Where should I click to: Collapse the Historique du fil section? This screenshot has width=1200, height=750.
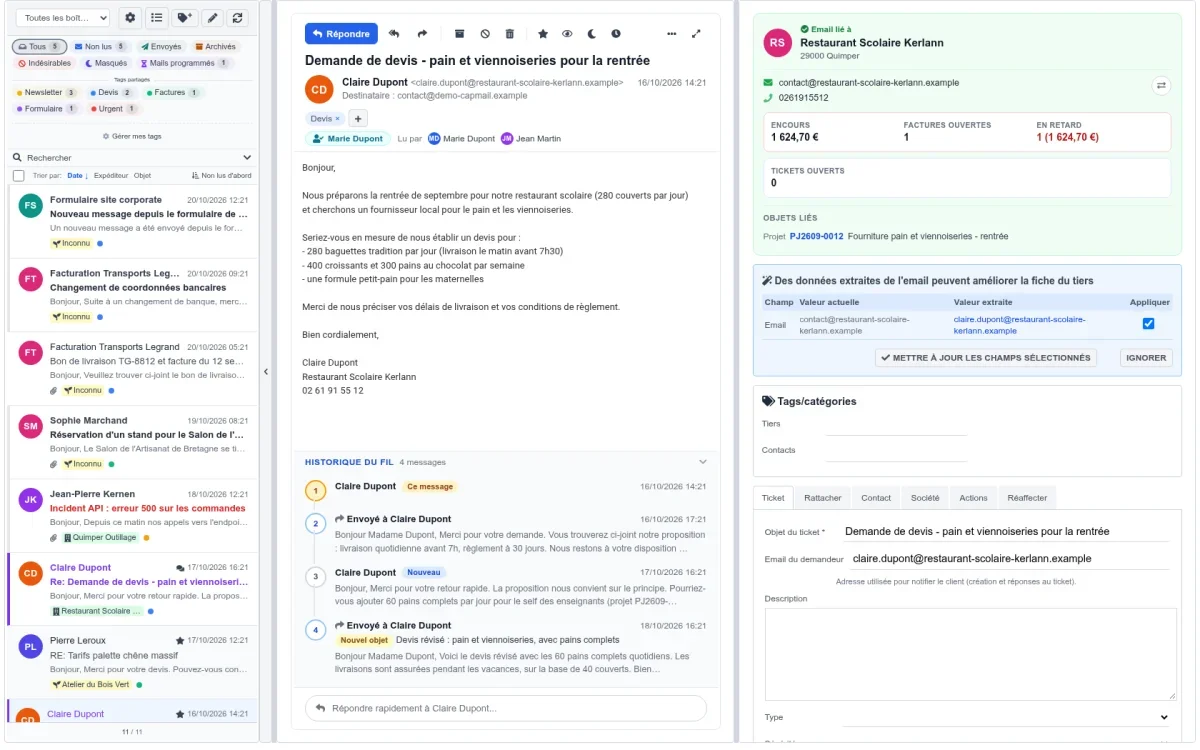703,462
